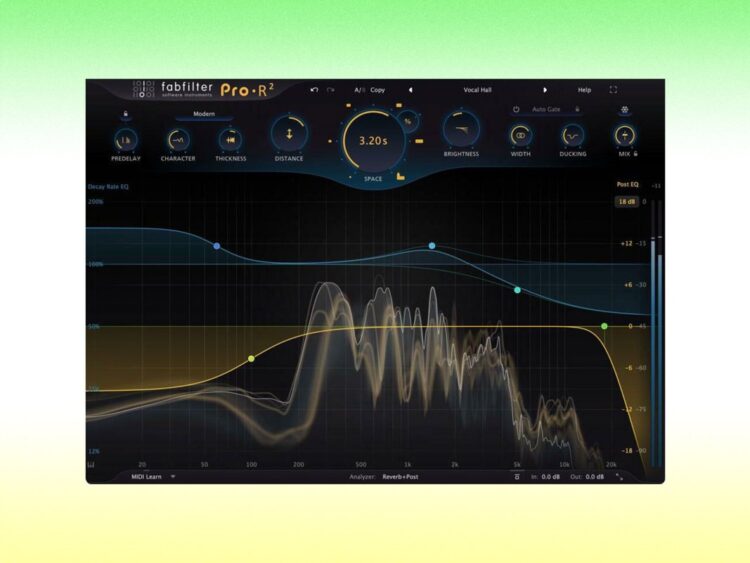Toggle the A/B state switch
750x563 pixels.
point(359,90)
